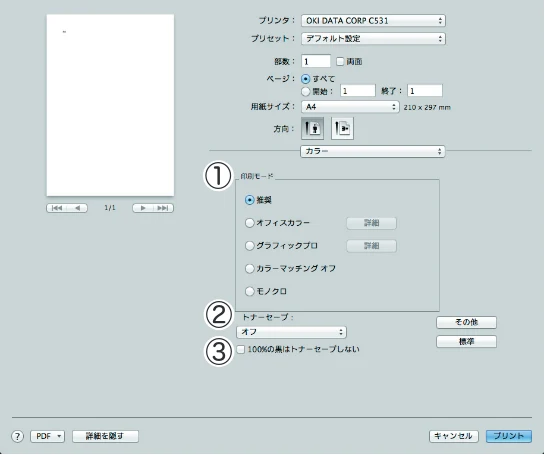The height and width of the screenshot is (455, 545).
Task: Click the 開始 start page field
Action: [x=358, y=91]
